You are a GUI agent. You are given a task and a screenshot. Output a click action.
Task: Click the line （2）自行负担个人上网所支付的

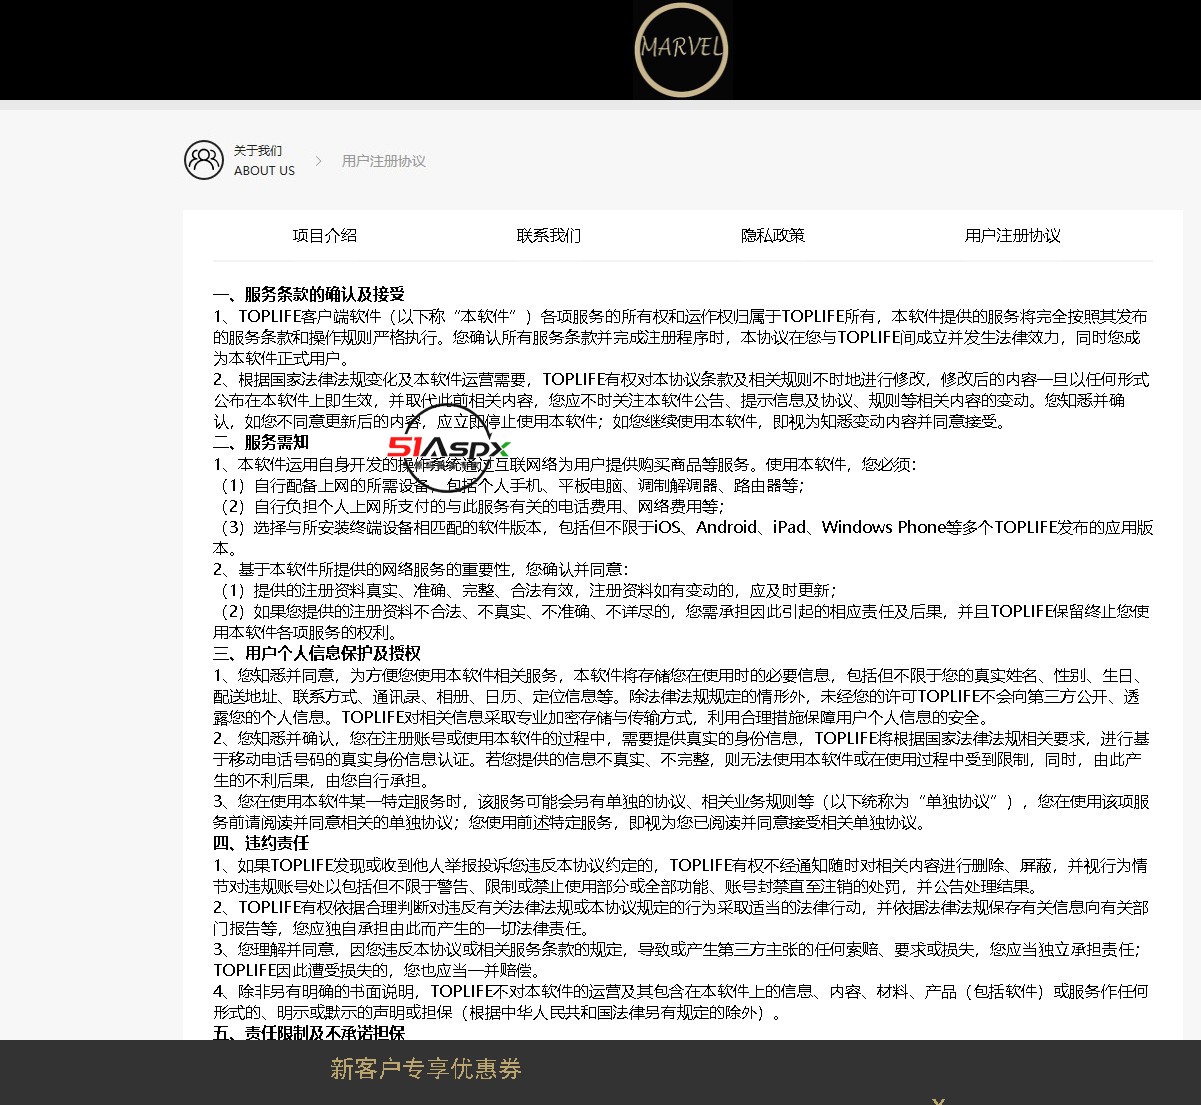click(469, 506)
